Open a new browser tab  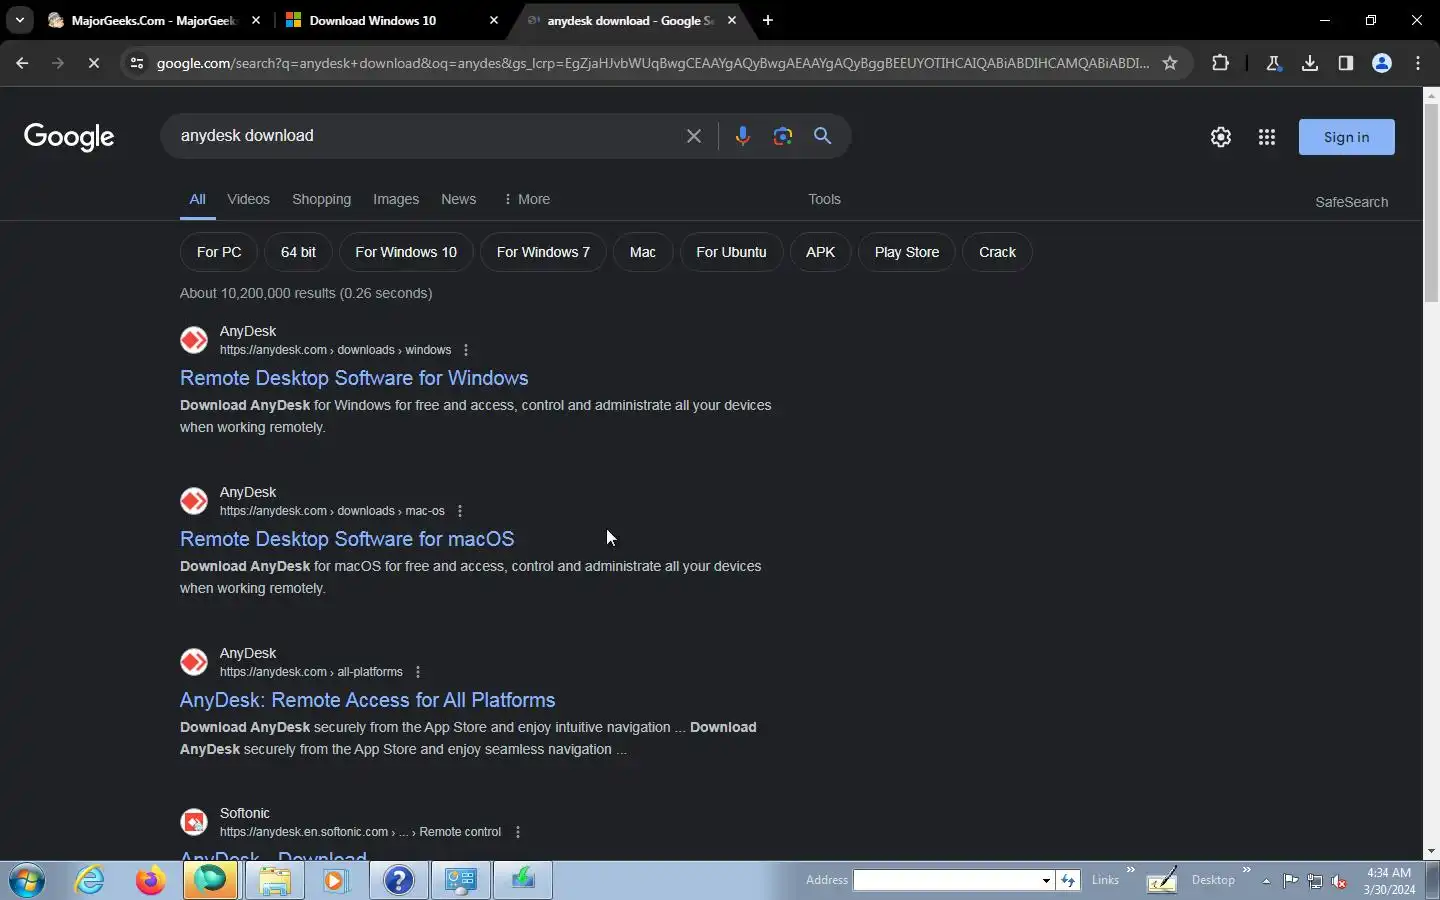[x=768, y=20]
